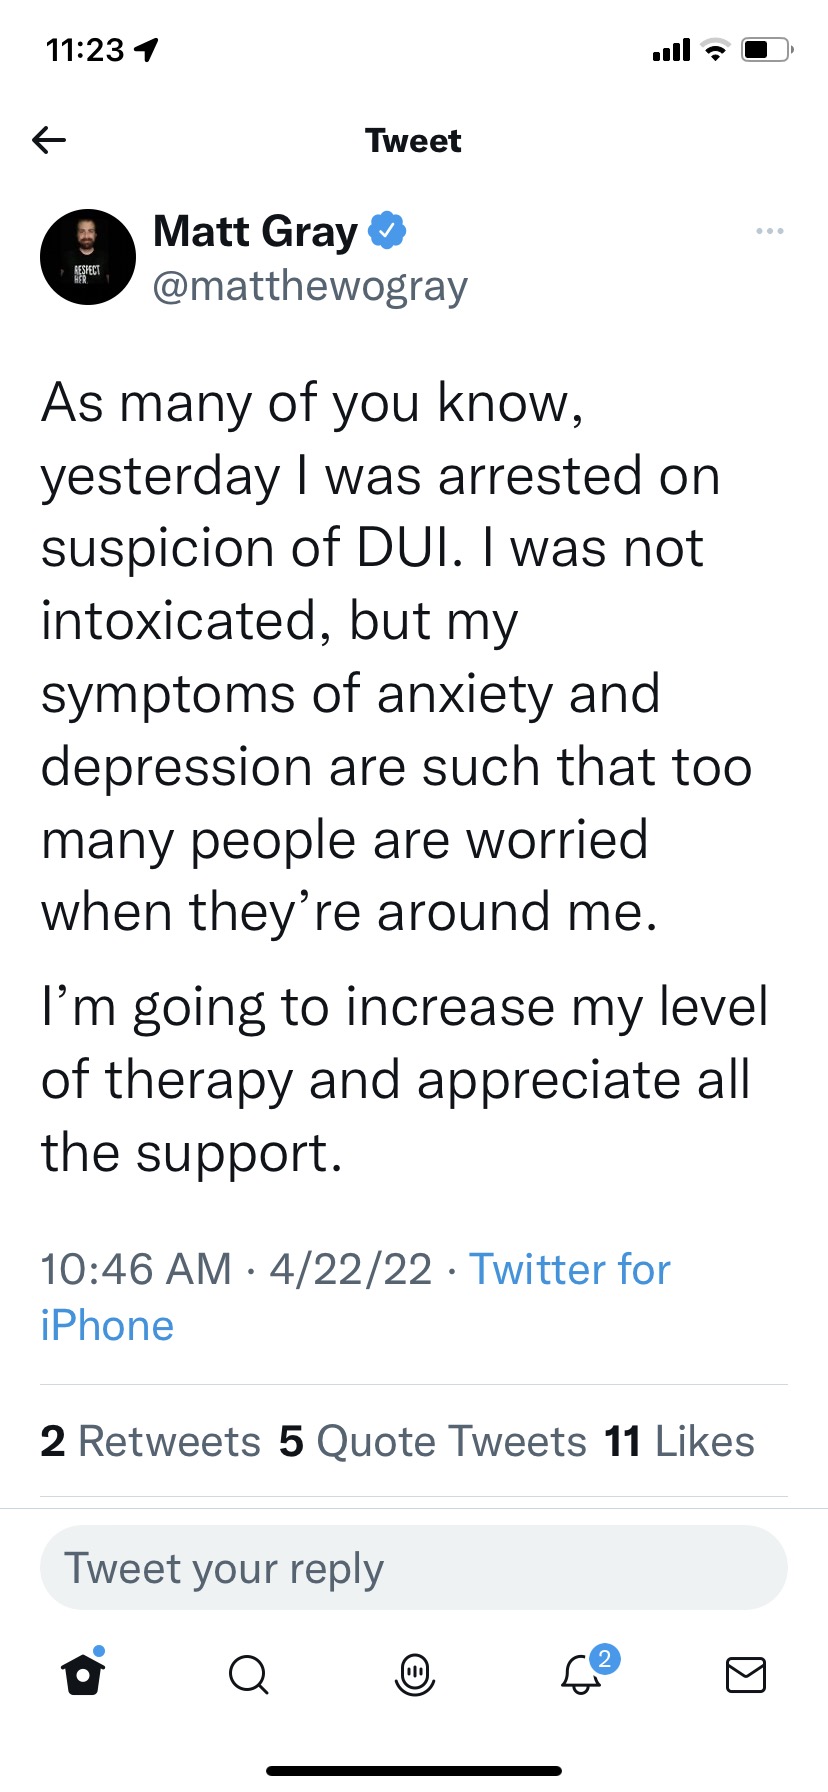
Task: View the 5 Quote Tweets list
Action: point(432,1441)
